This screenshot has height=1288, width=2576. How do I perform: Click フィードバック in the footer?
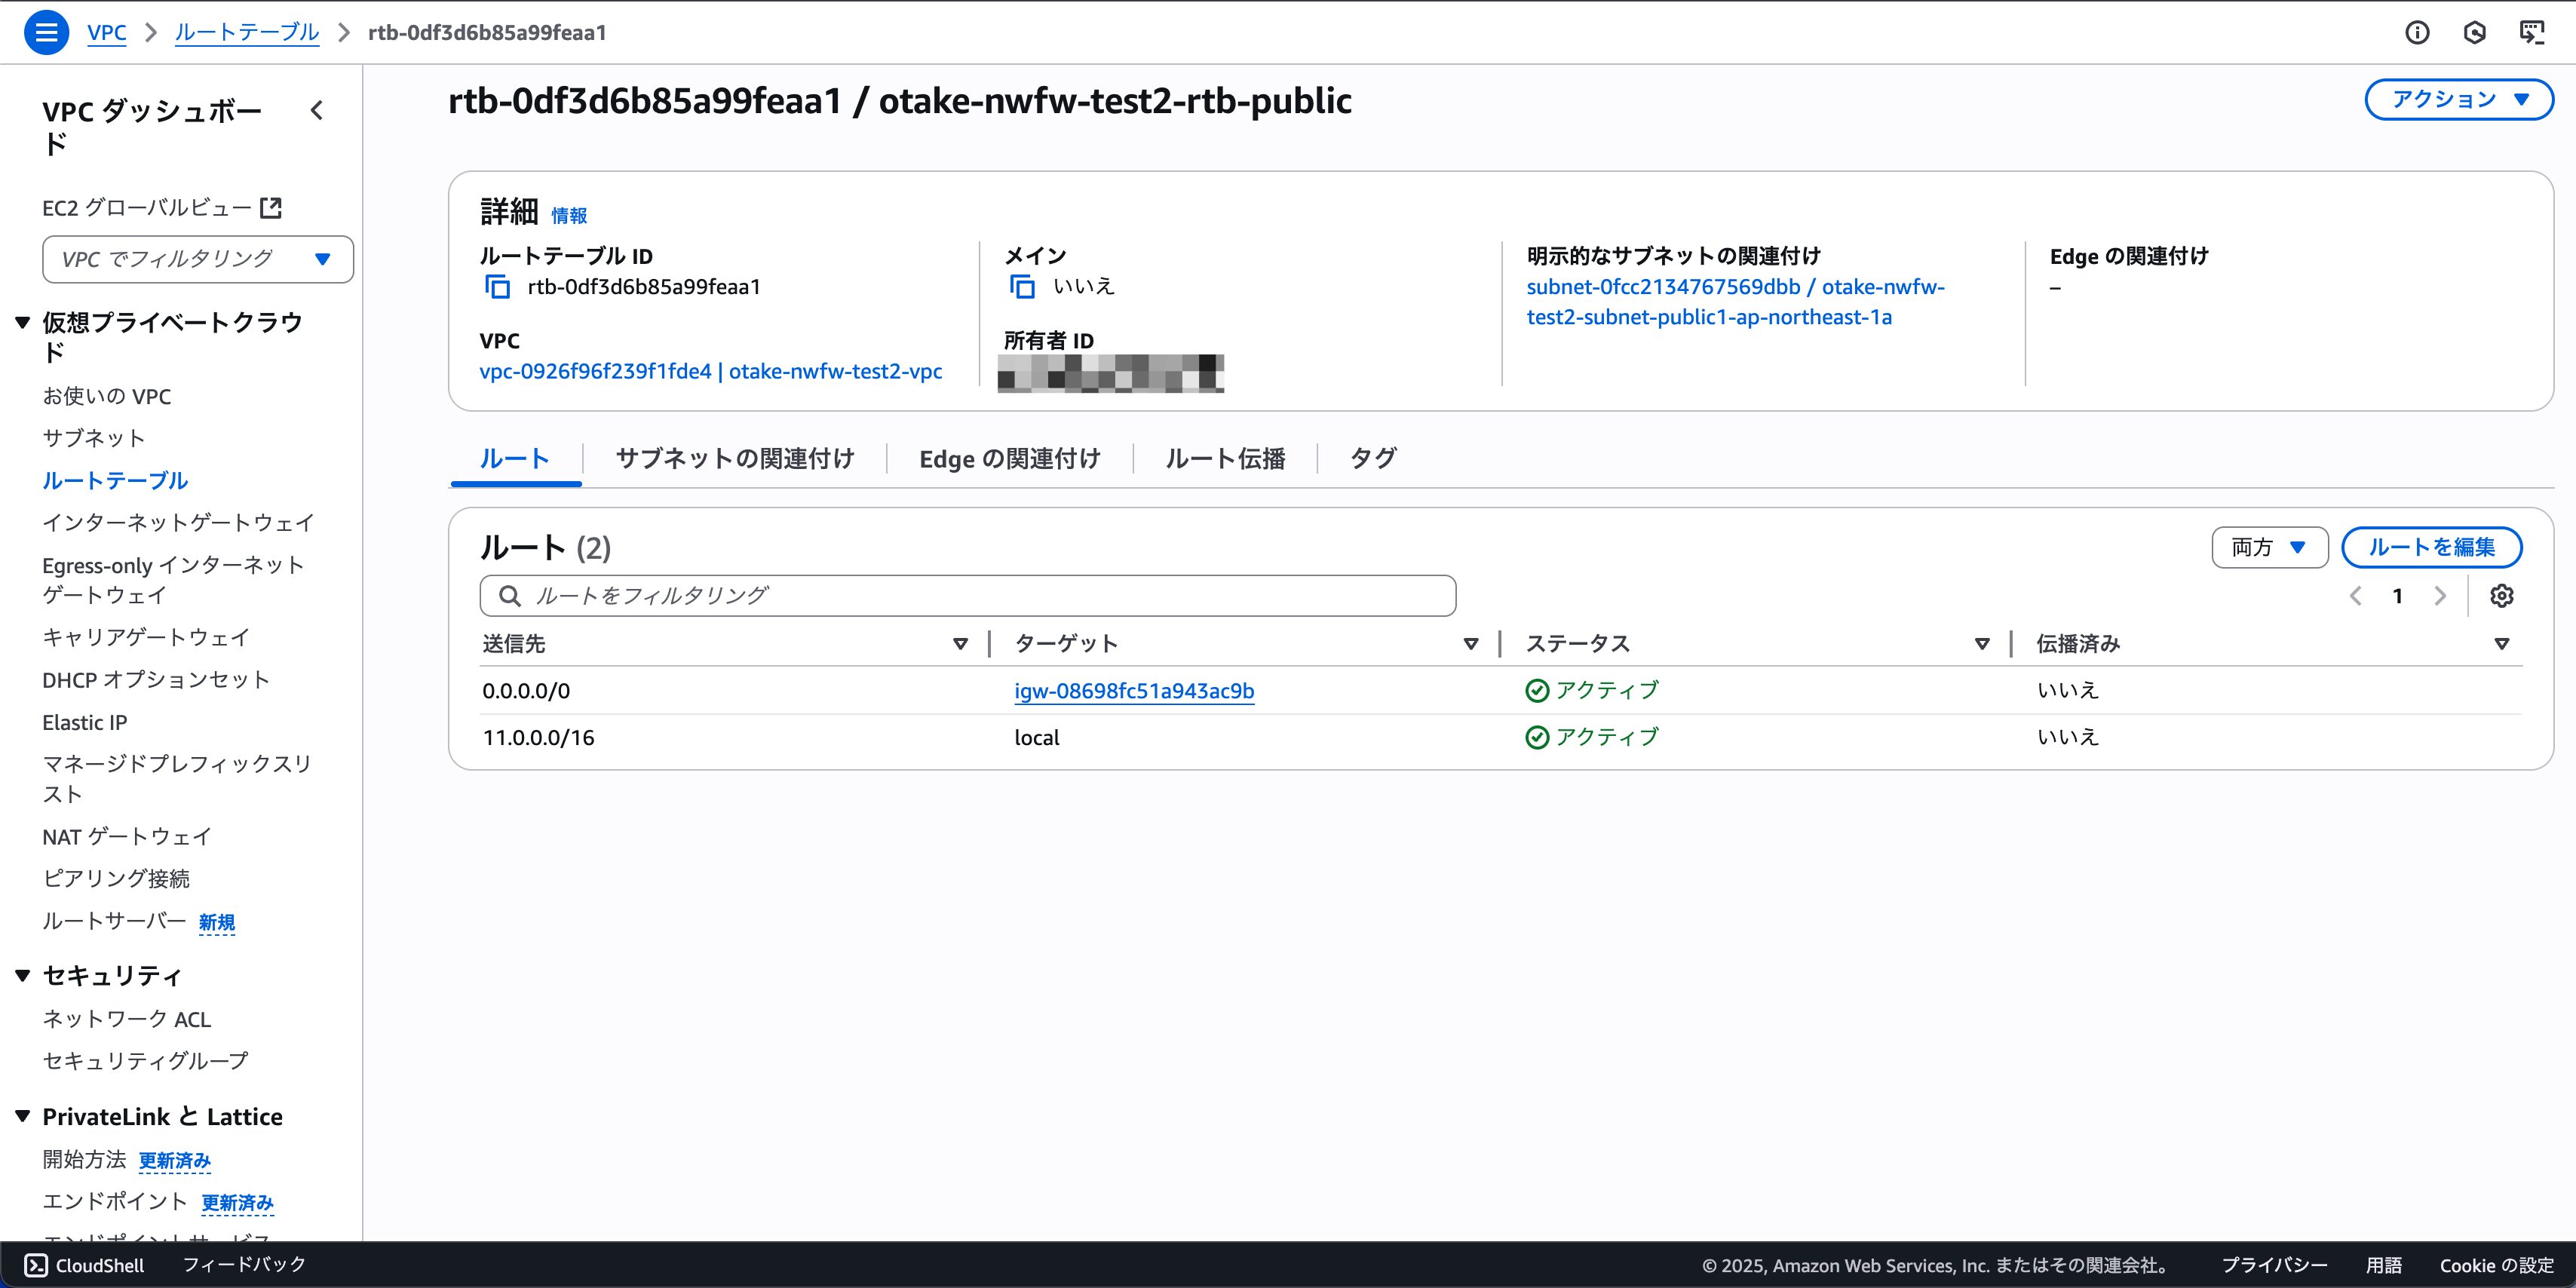(244, 1265)
